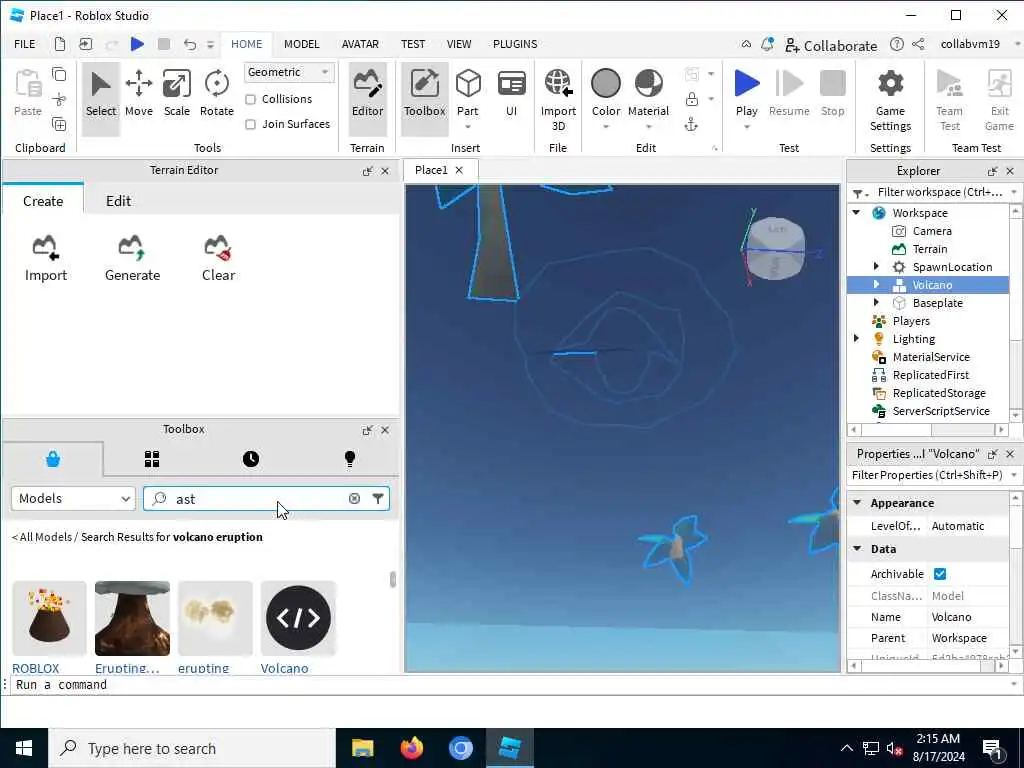Open the ROBLOX volcano model thumbnail

tap(49, 618)
